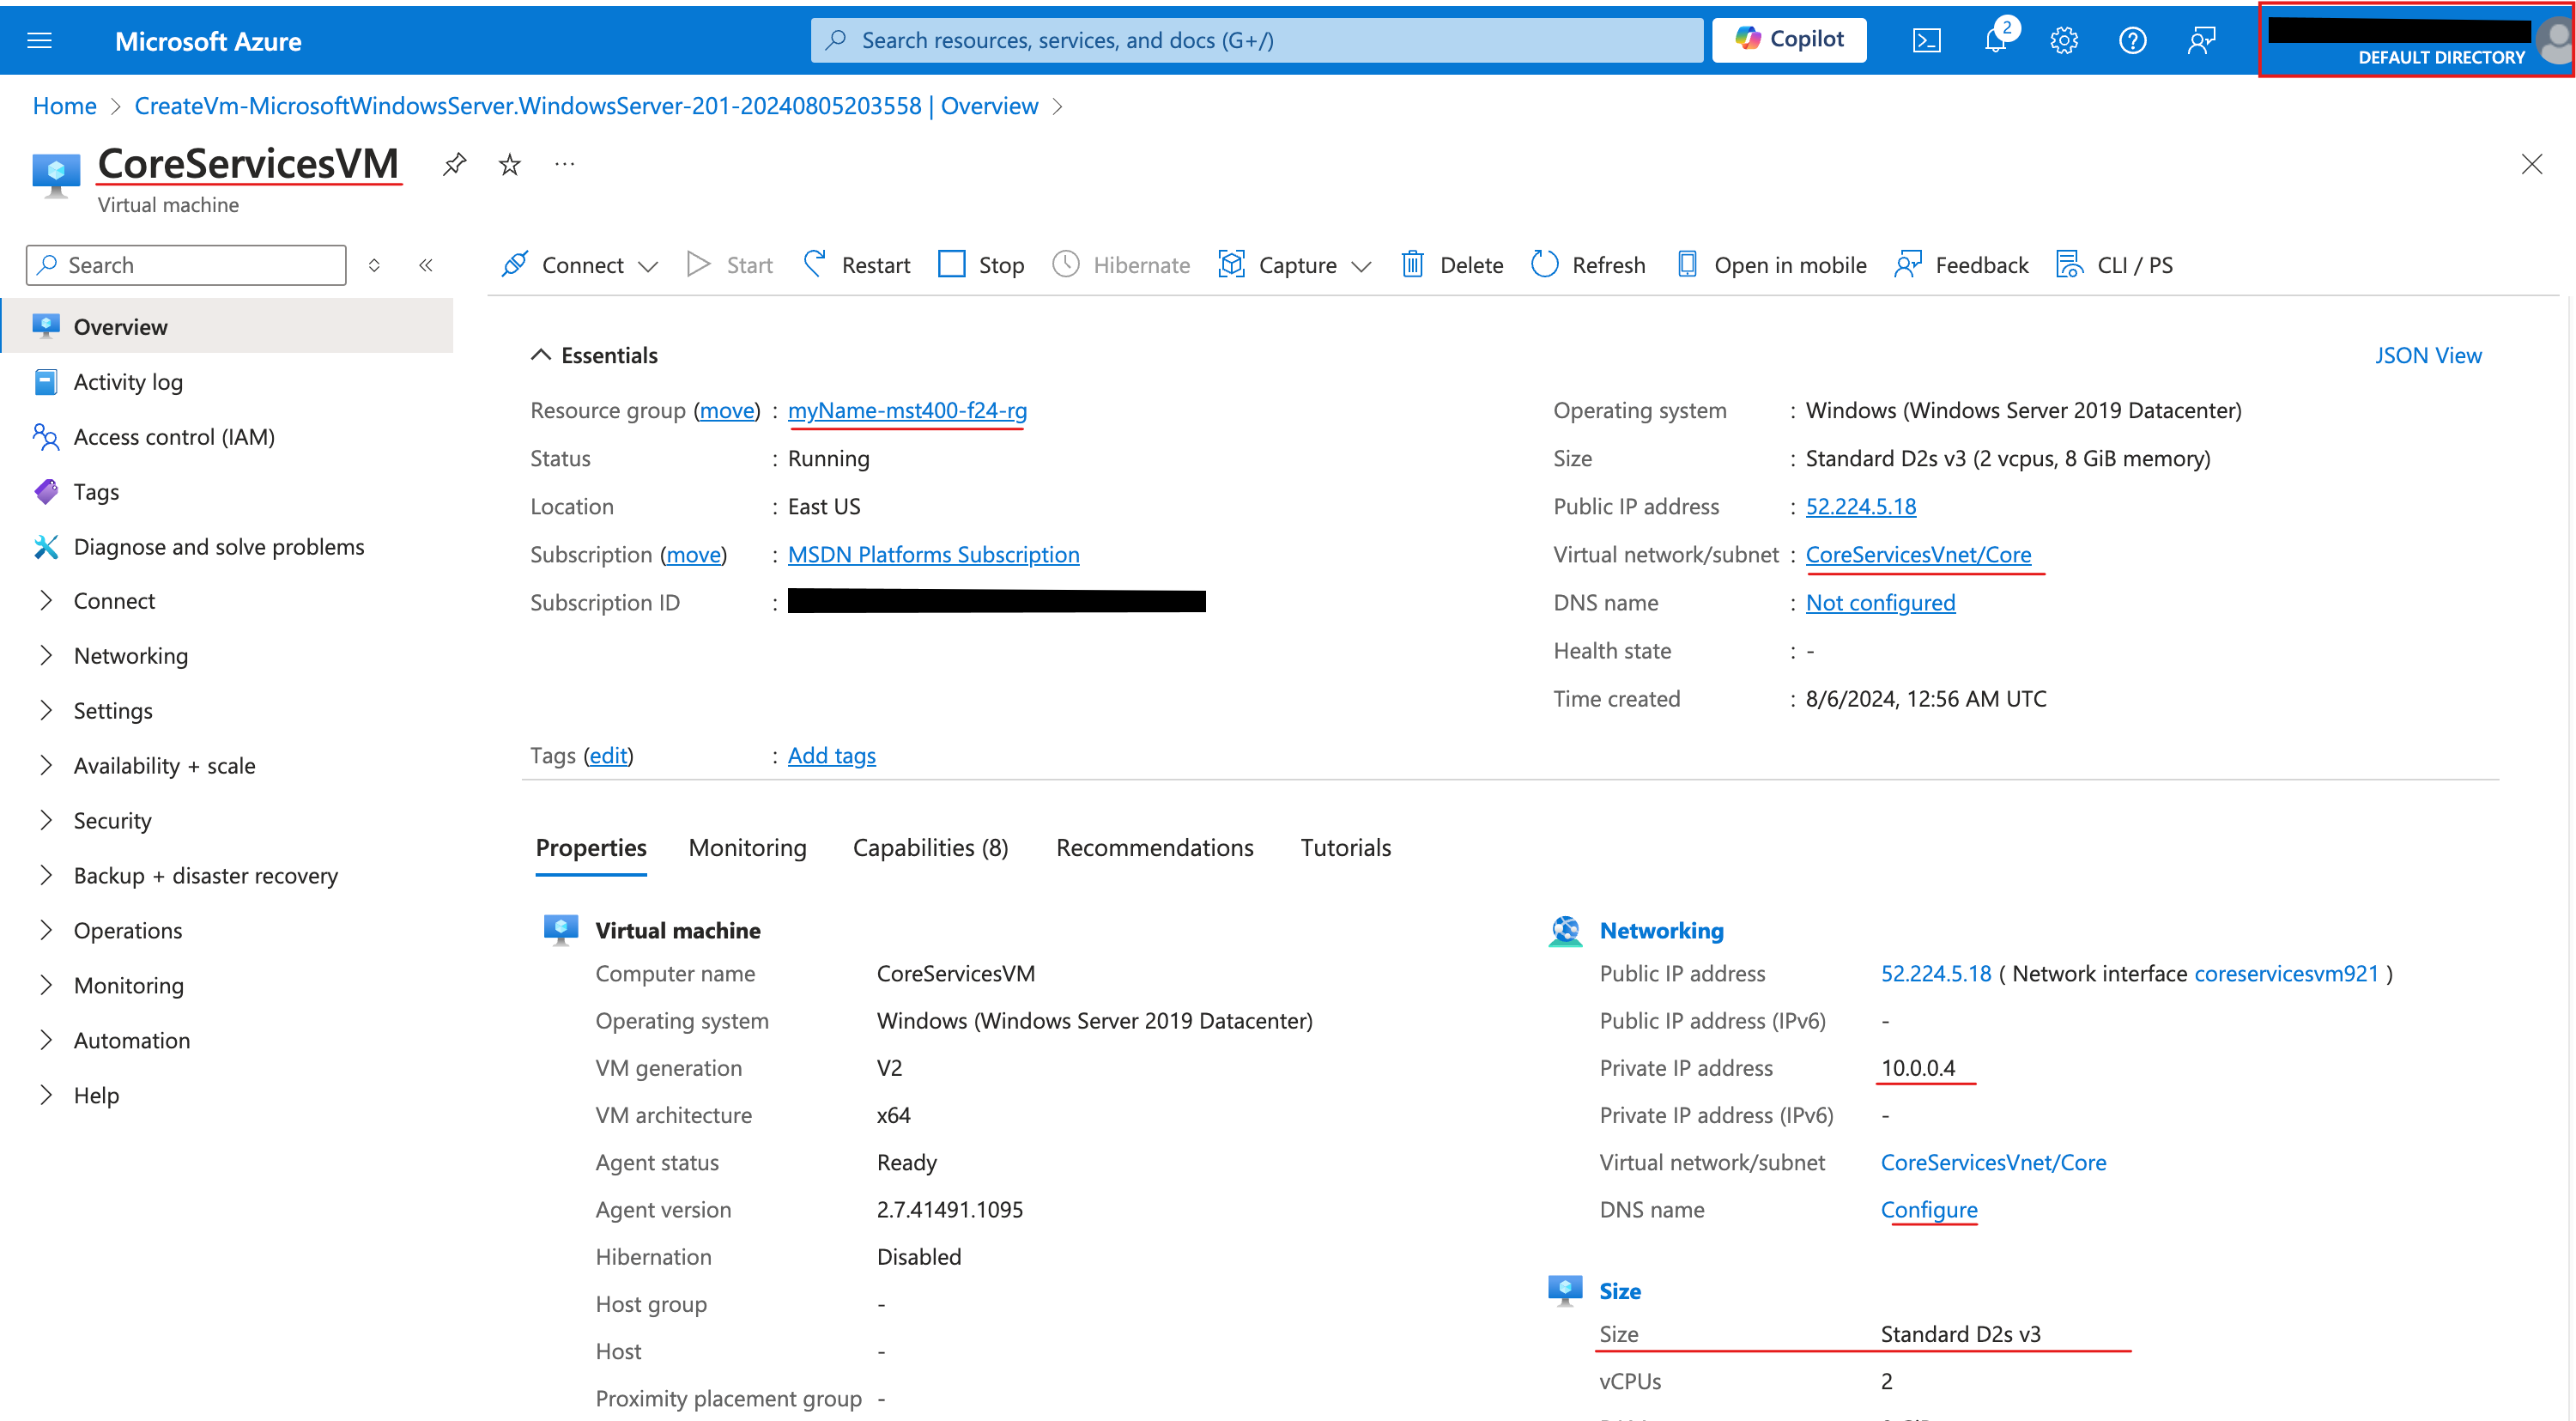Launch Cloud Shell from the top bar
This screenshot has height=1421, width=2576.
tap(1926, 40)
